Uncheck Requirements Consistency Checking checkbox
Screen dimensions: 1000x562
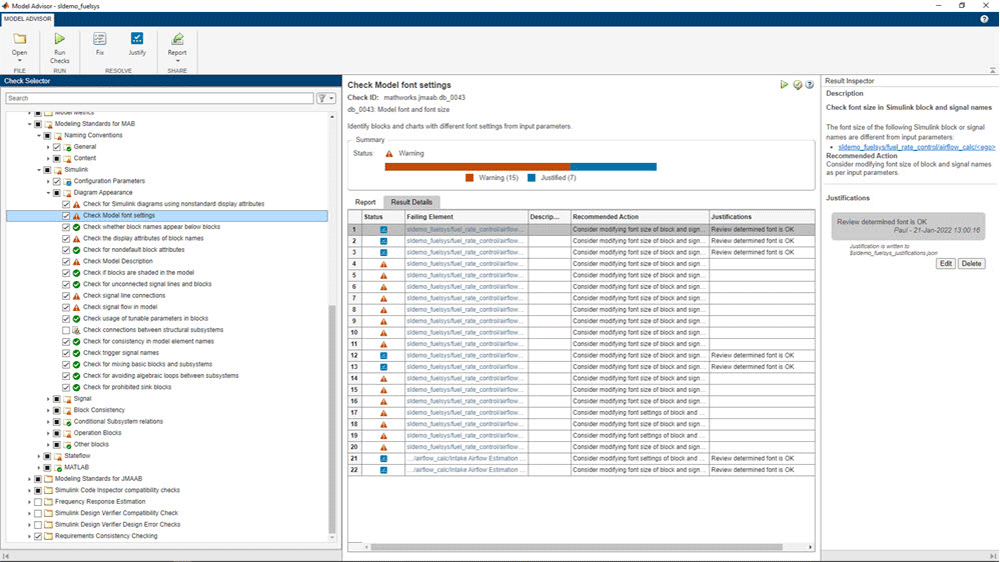tap(38, 536)
